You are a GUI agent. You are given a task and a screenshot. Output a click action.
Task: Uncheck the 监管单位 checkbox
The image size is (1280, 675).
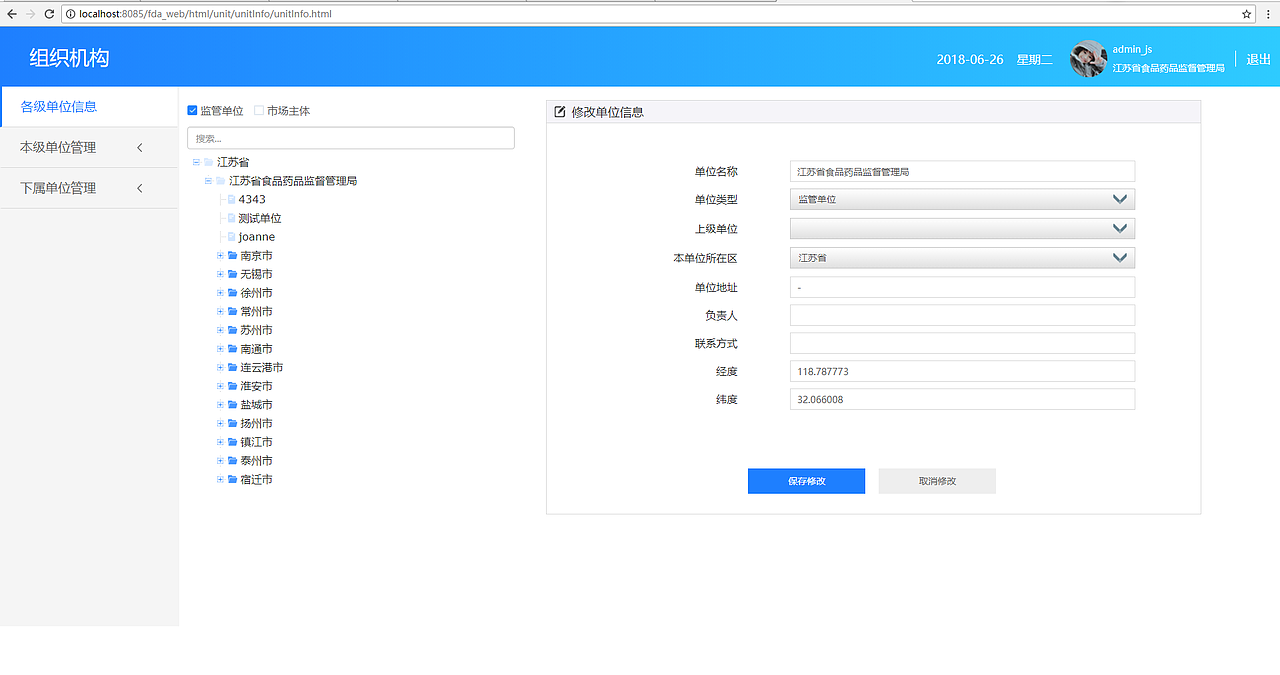pyautogui.click(x=190, y=111)
